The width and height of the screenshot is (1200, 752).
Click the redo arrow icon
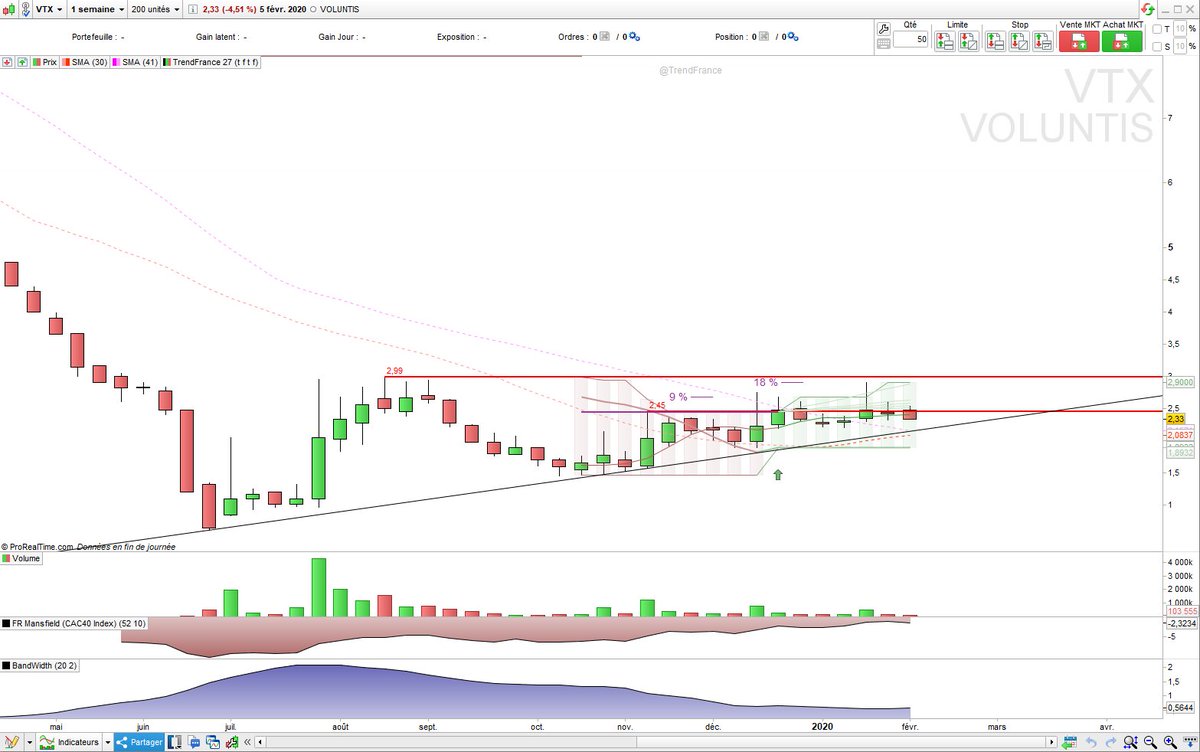[1109, 742]
